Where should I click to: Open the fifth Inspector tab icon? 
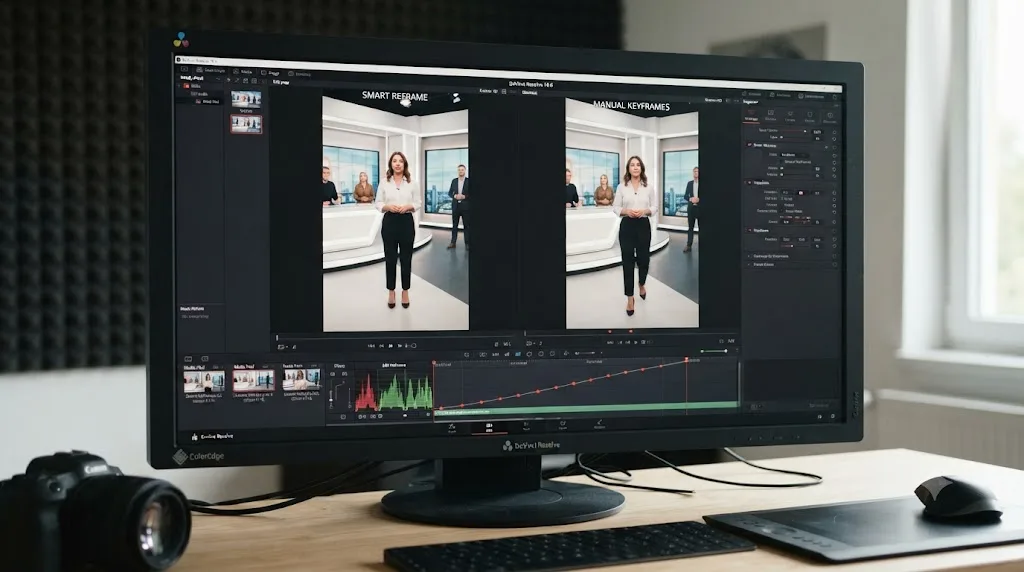coord(829,116)
